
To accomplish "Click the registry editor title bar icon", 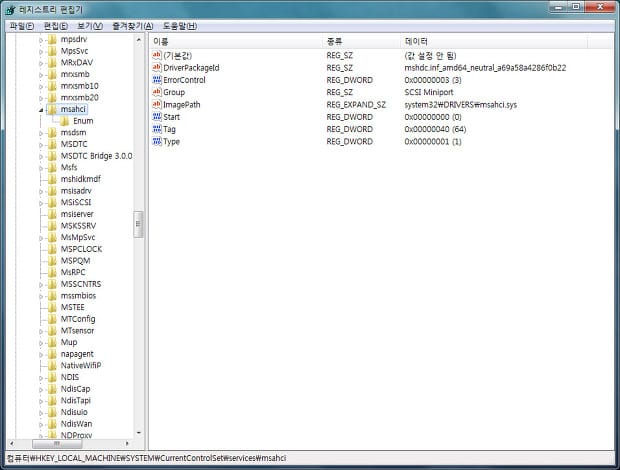I will [9, 9].
